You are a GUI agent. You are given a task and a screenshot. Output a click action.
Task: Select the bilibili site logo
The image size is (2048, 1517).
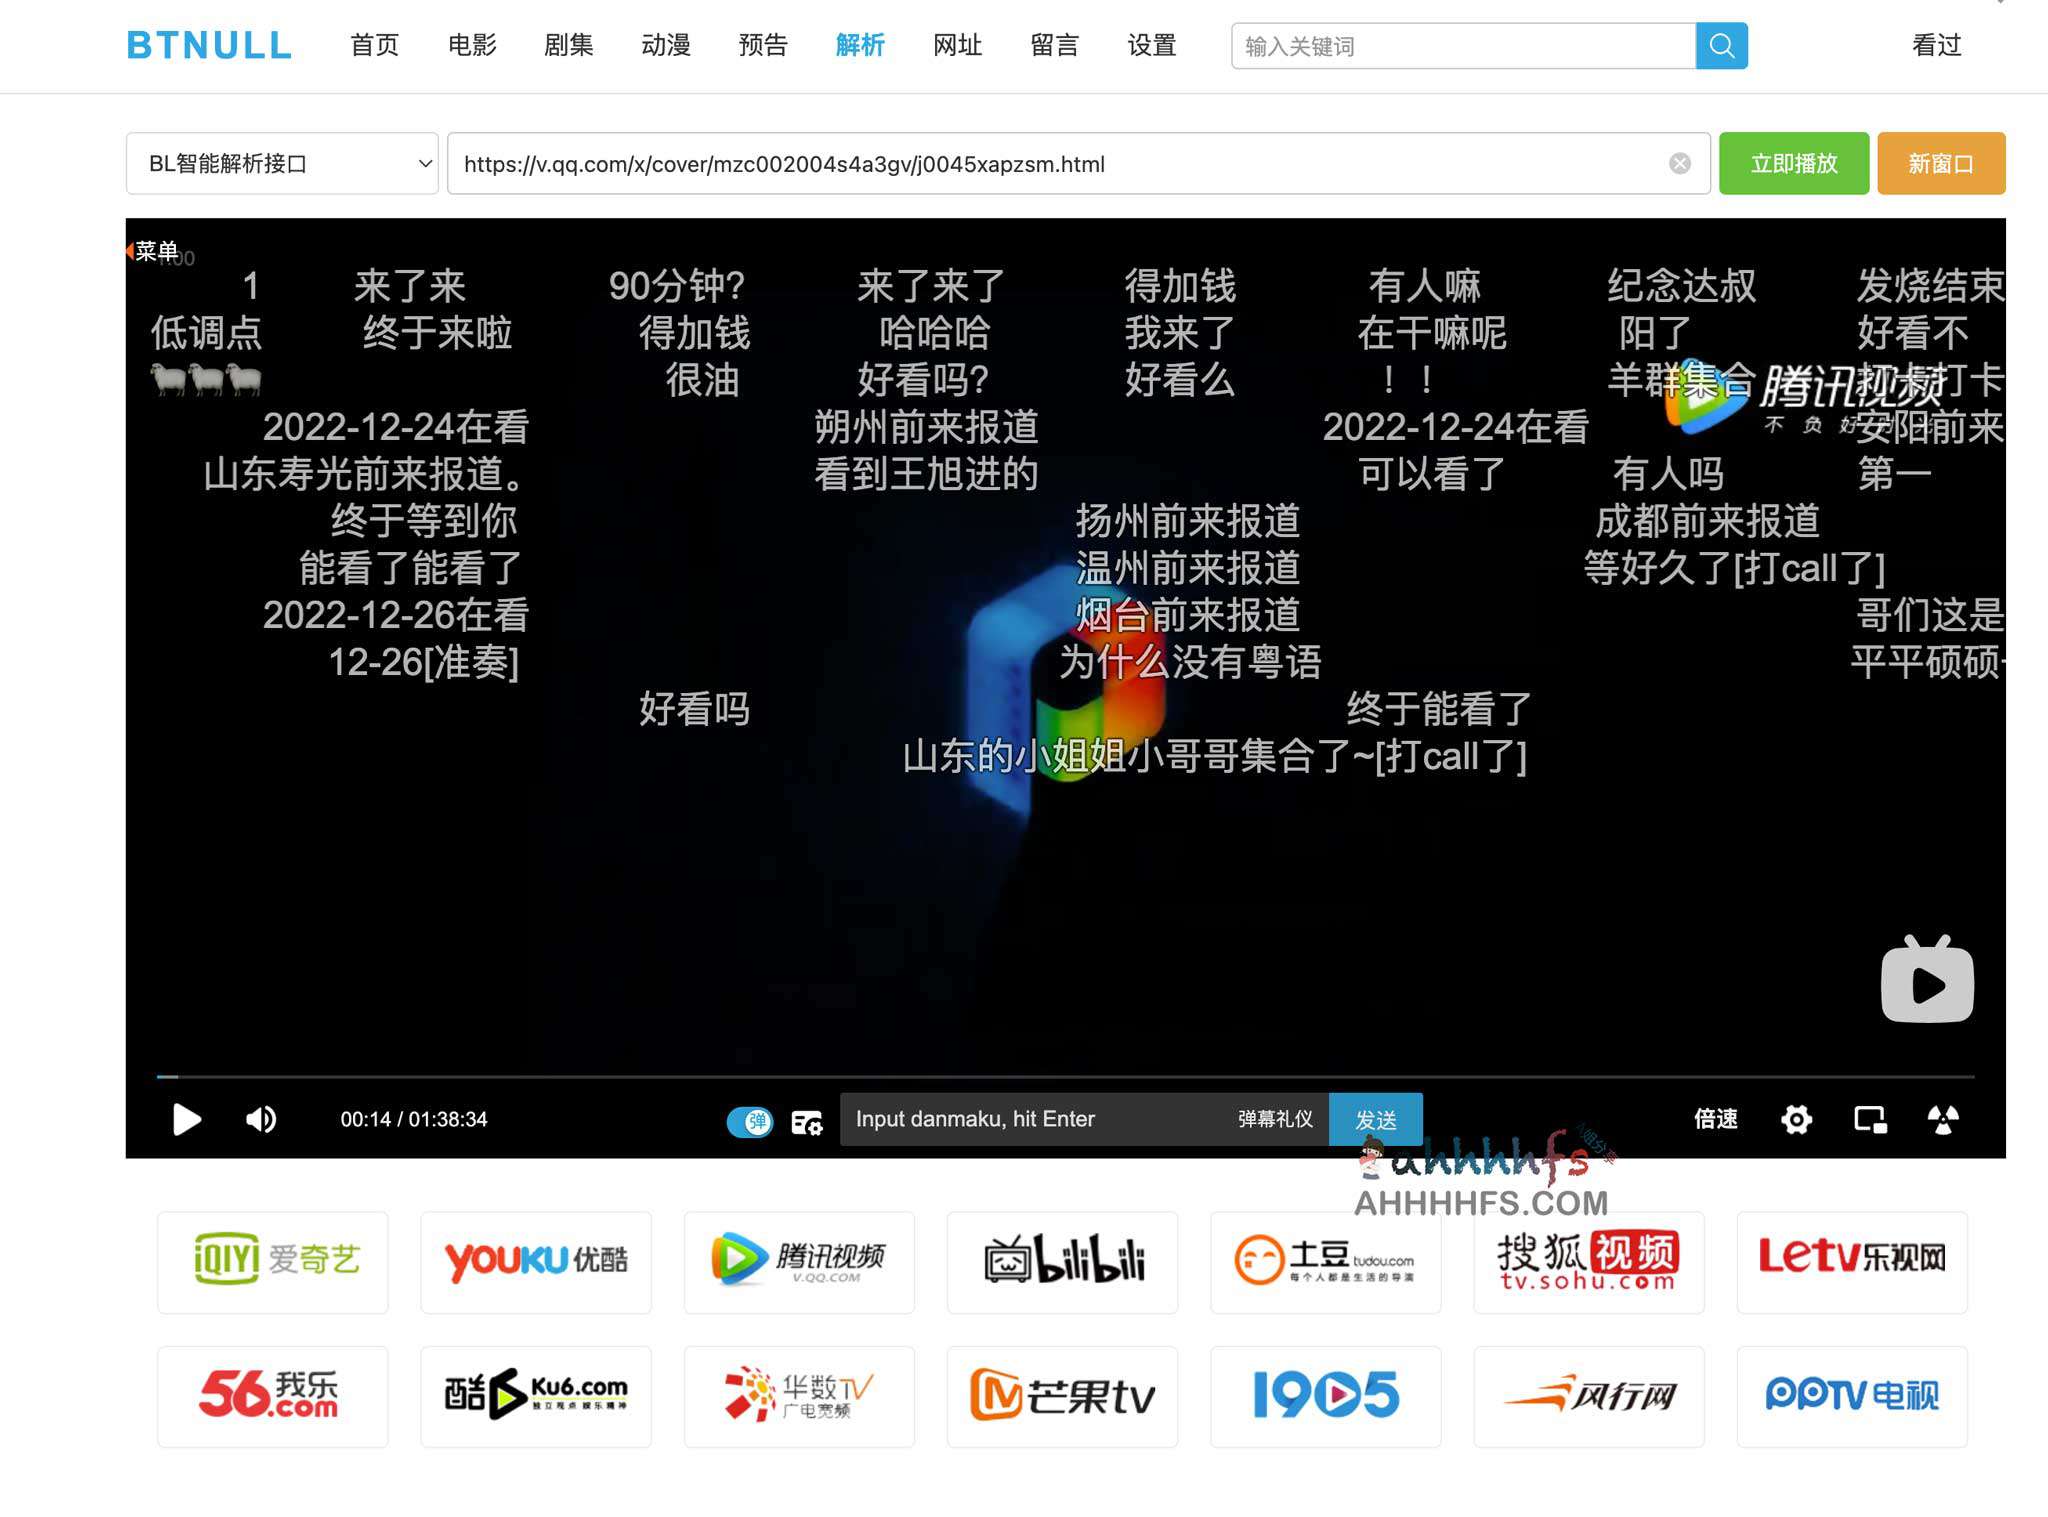coord(1061,1261)
